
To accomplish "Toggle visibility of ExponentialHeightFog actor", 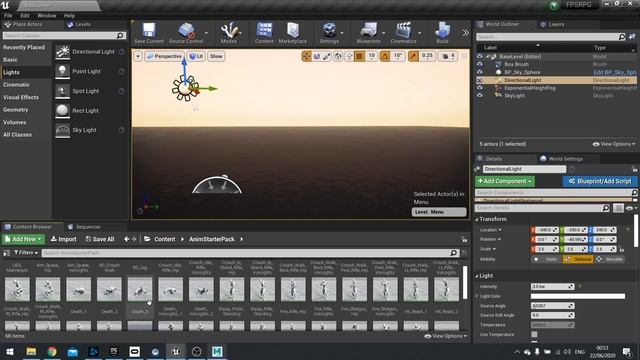I will pyautogui.click(x=480, y=88).
